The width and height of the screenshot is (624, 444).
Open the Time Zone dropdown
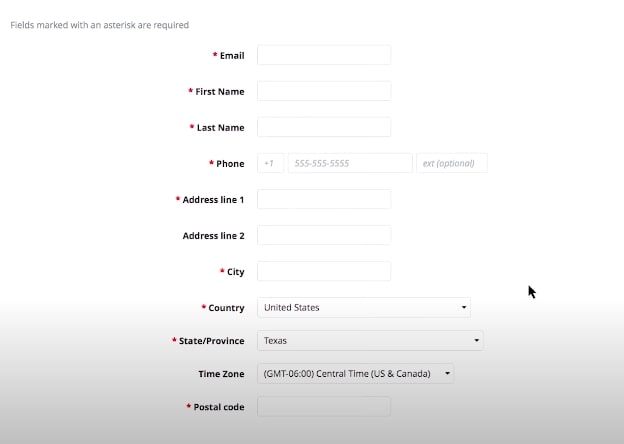355,374
